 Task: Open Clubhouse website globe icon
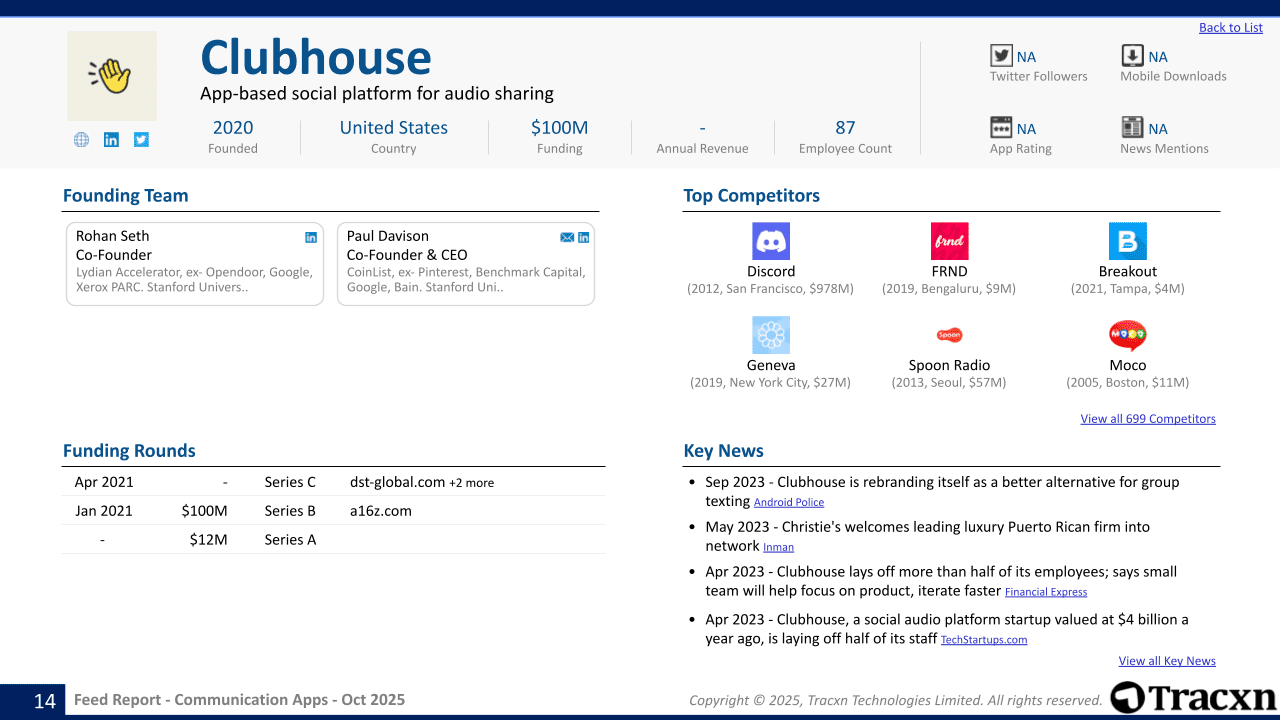82,140
